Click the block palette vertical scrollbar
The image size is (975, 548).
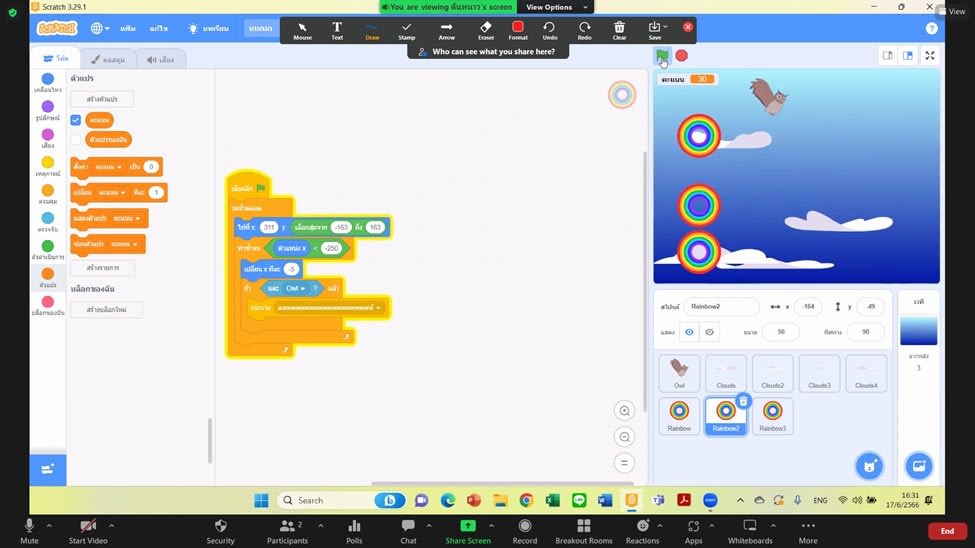210,440
